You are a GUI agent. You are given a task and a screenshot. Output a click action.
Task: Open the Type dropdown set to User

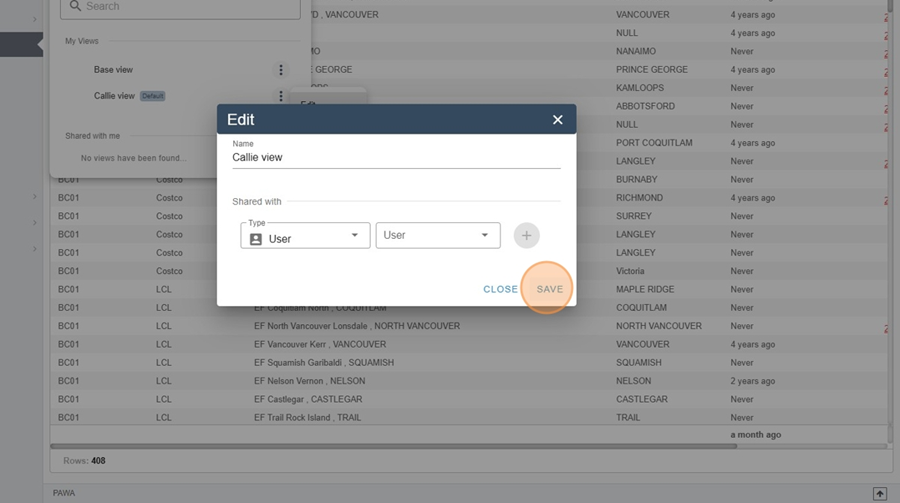[305, 235]
